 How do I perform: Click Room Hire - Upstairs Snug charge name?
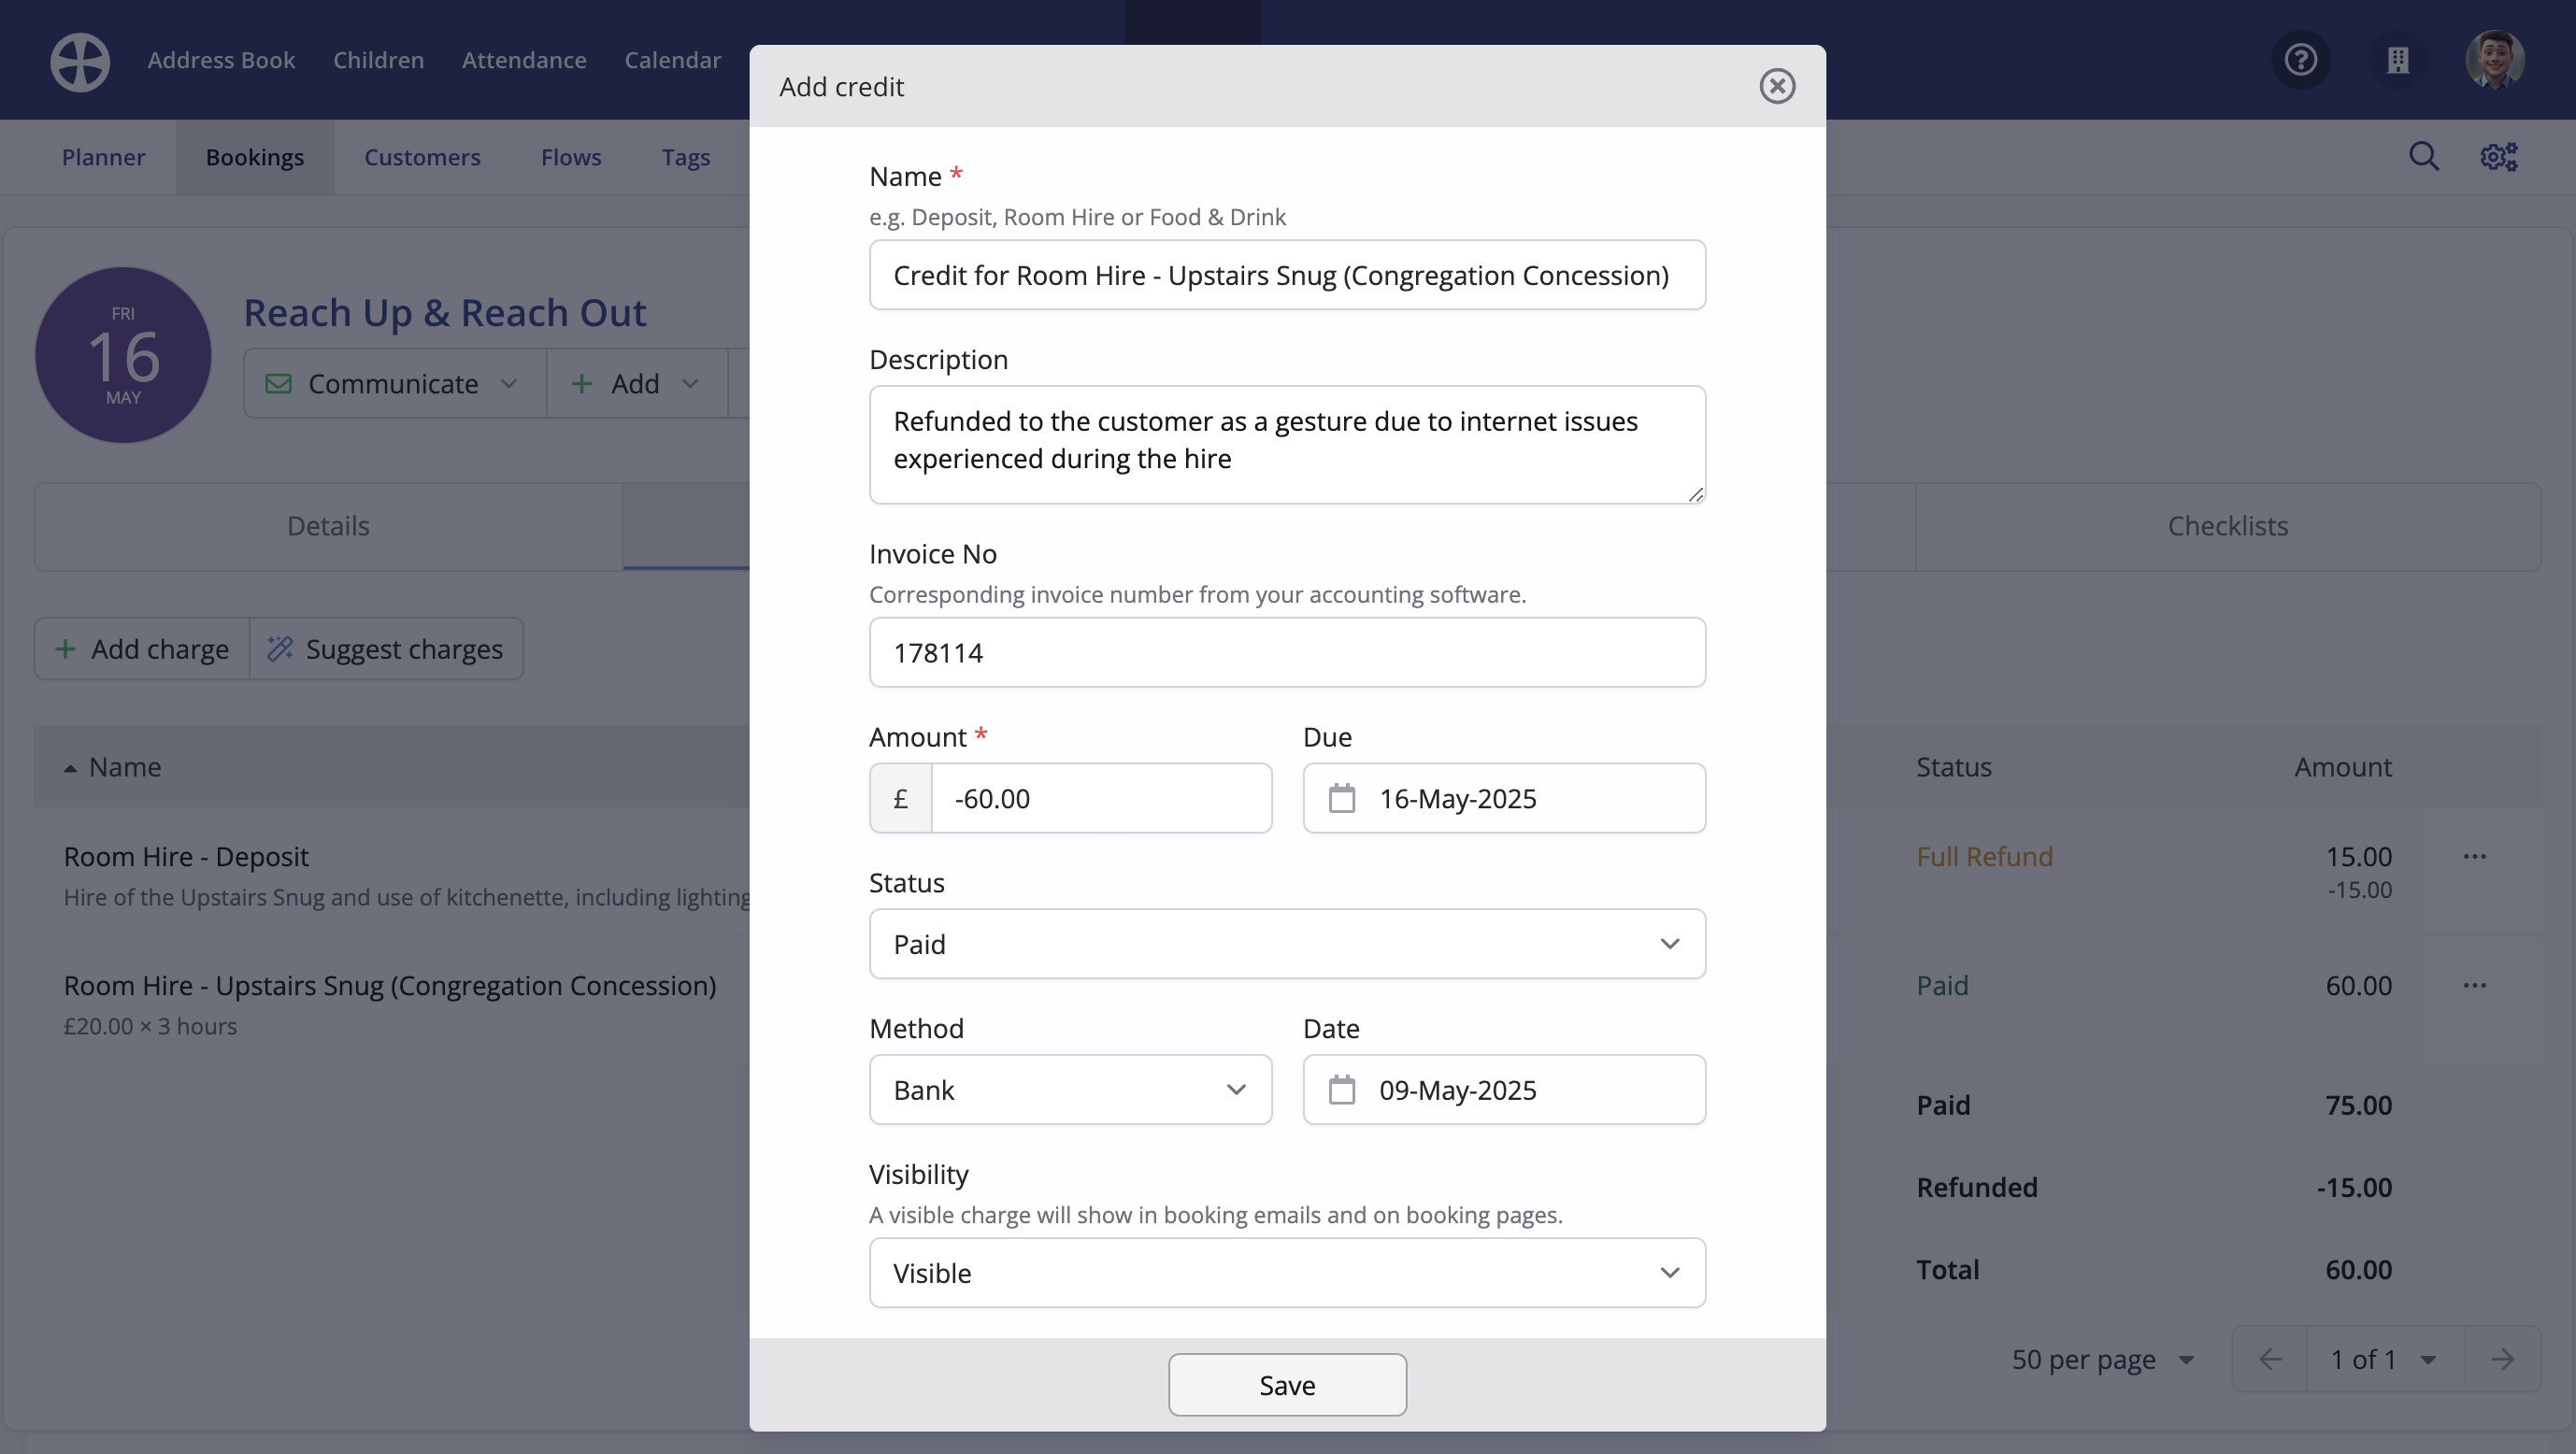point(390,985)
